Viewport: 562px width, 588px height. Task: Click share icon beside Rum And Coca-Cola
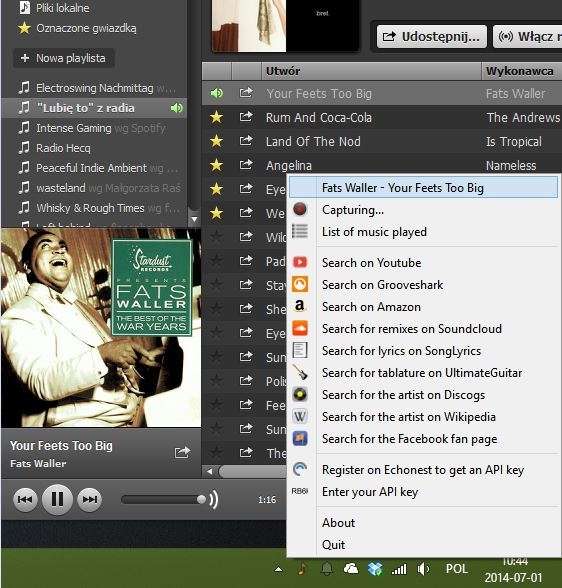246,117
